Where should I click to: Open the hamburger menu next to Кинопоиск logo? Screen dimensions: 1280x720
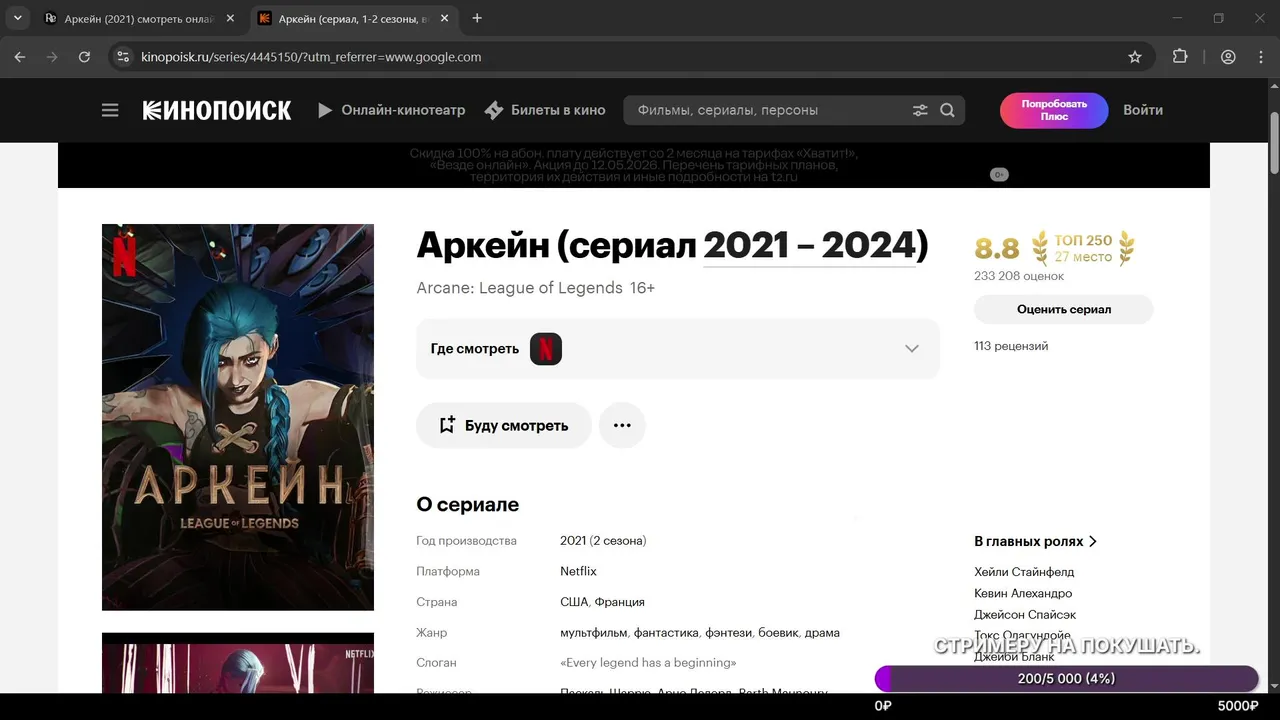110,110
